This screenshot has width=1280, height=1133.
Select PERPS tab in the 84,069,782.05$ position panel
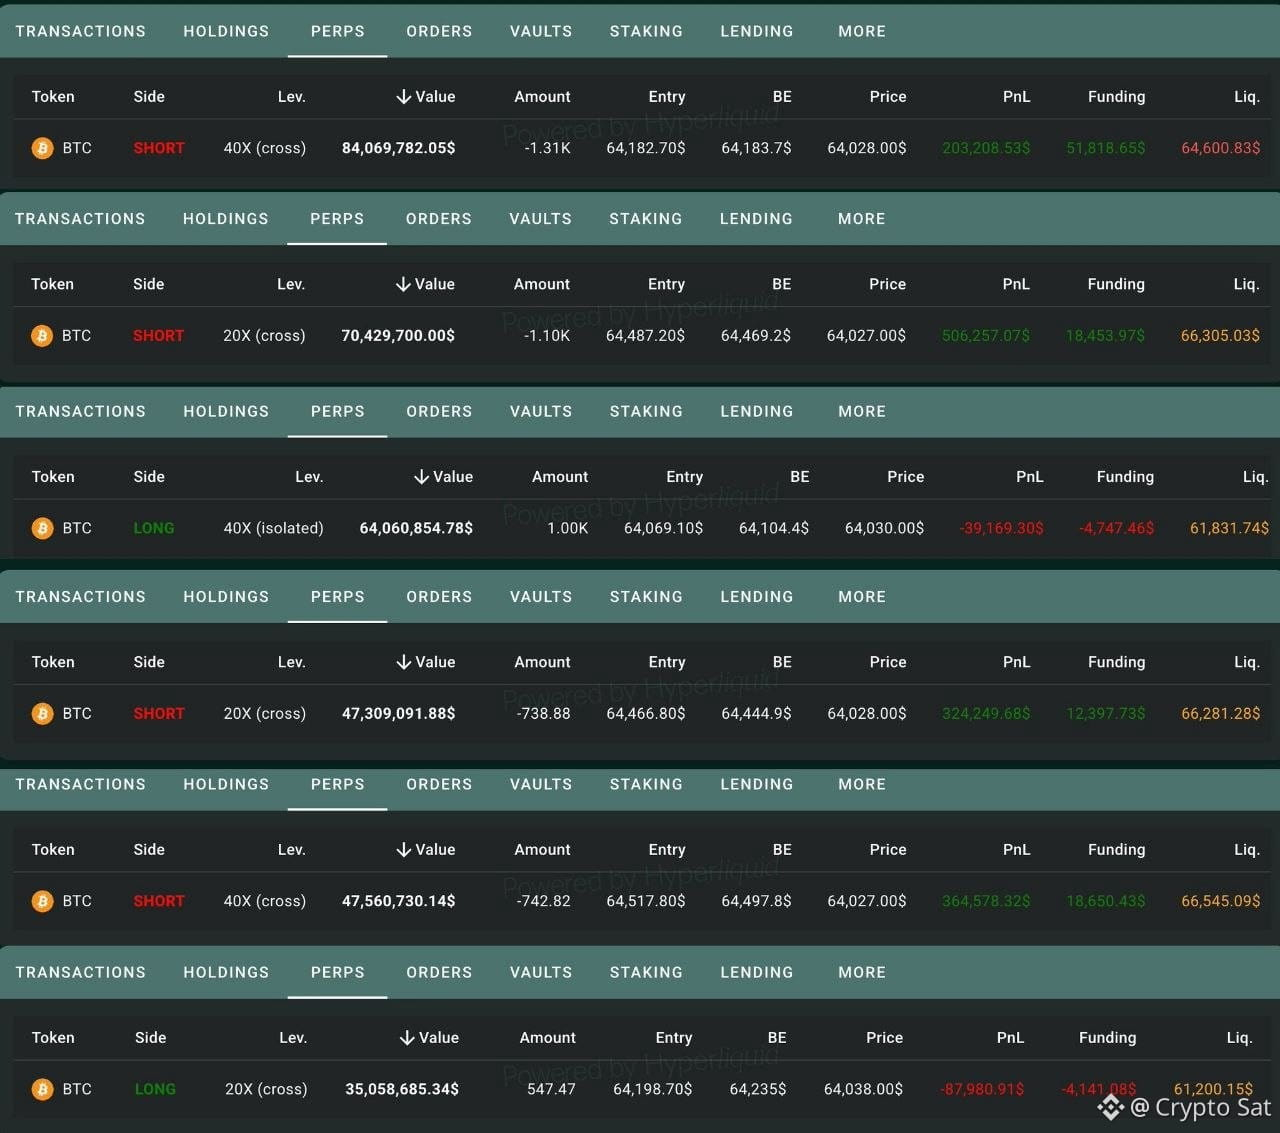click(338, 31)
